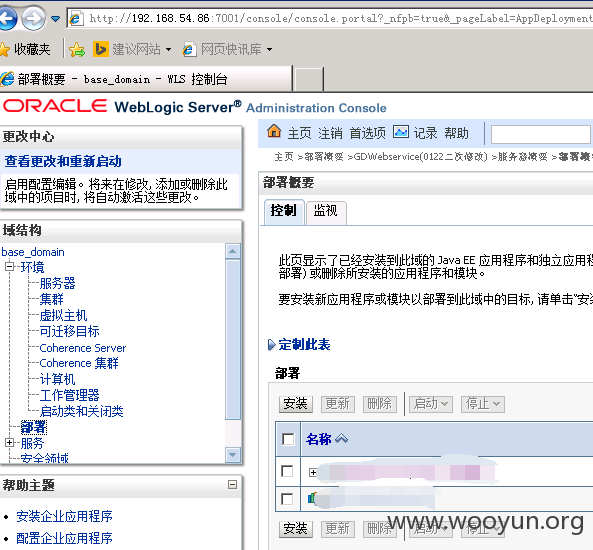The height and width of the screenshot is (550, 593).
Task: Click domain tree scrollbar down arrow
Action: [x=233, y=455]
